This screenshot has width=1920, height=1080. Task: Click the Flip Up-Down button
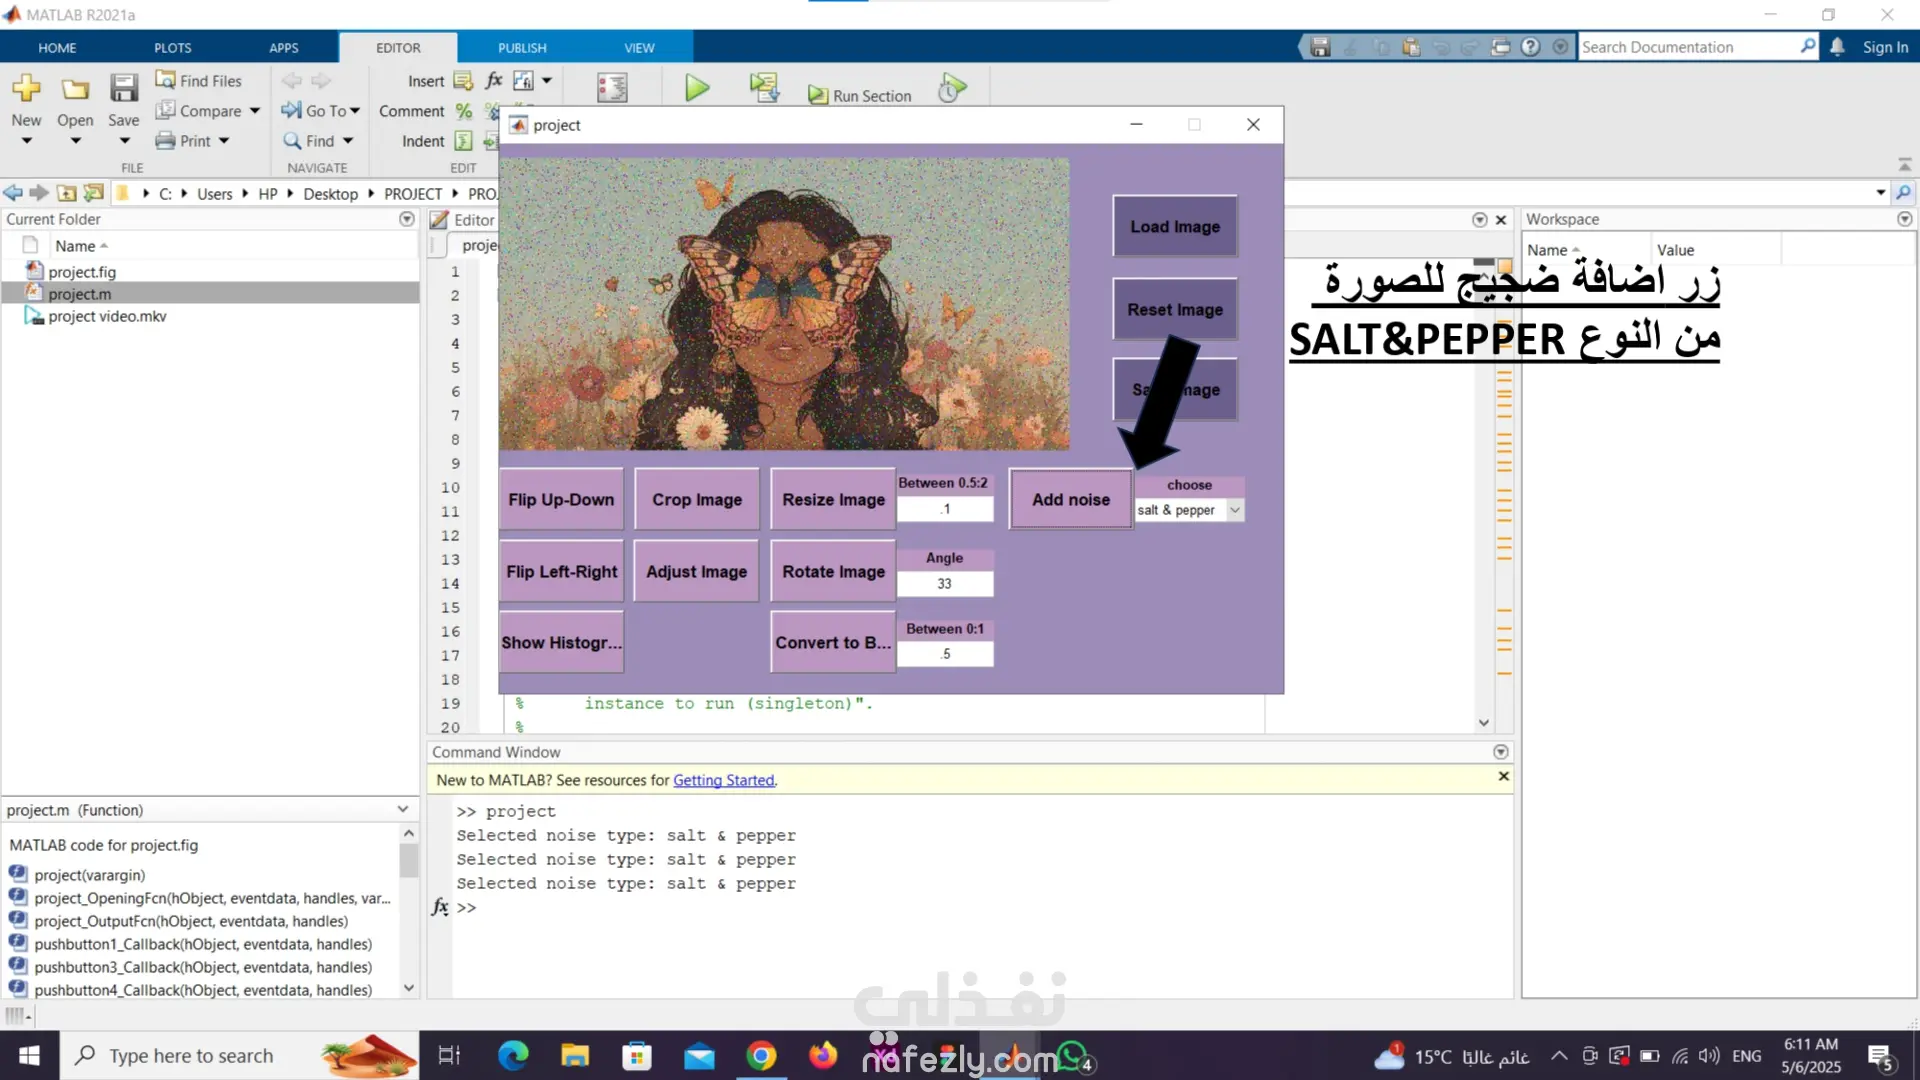[561, 500]
